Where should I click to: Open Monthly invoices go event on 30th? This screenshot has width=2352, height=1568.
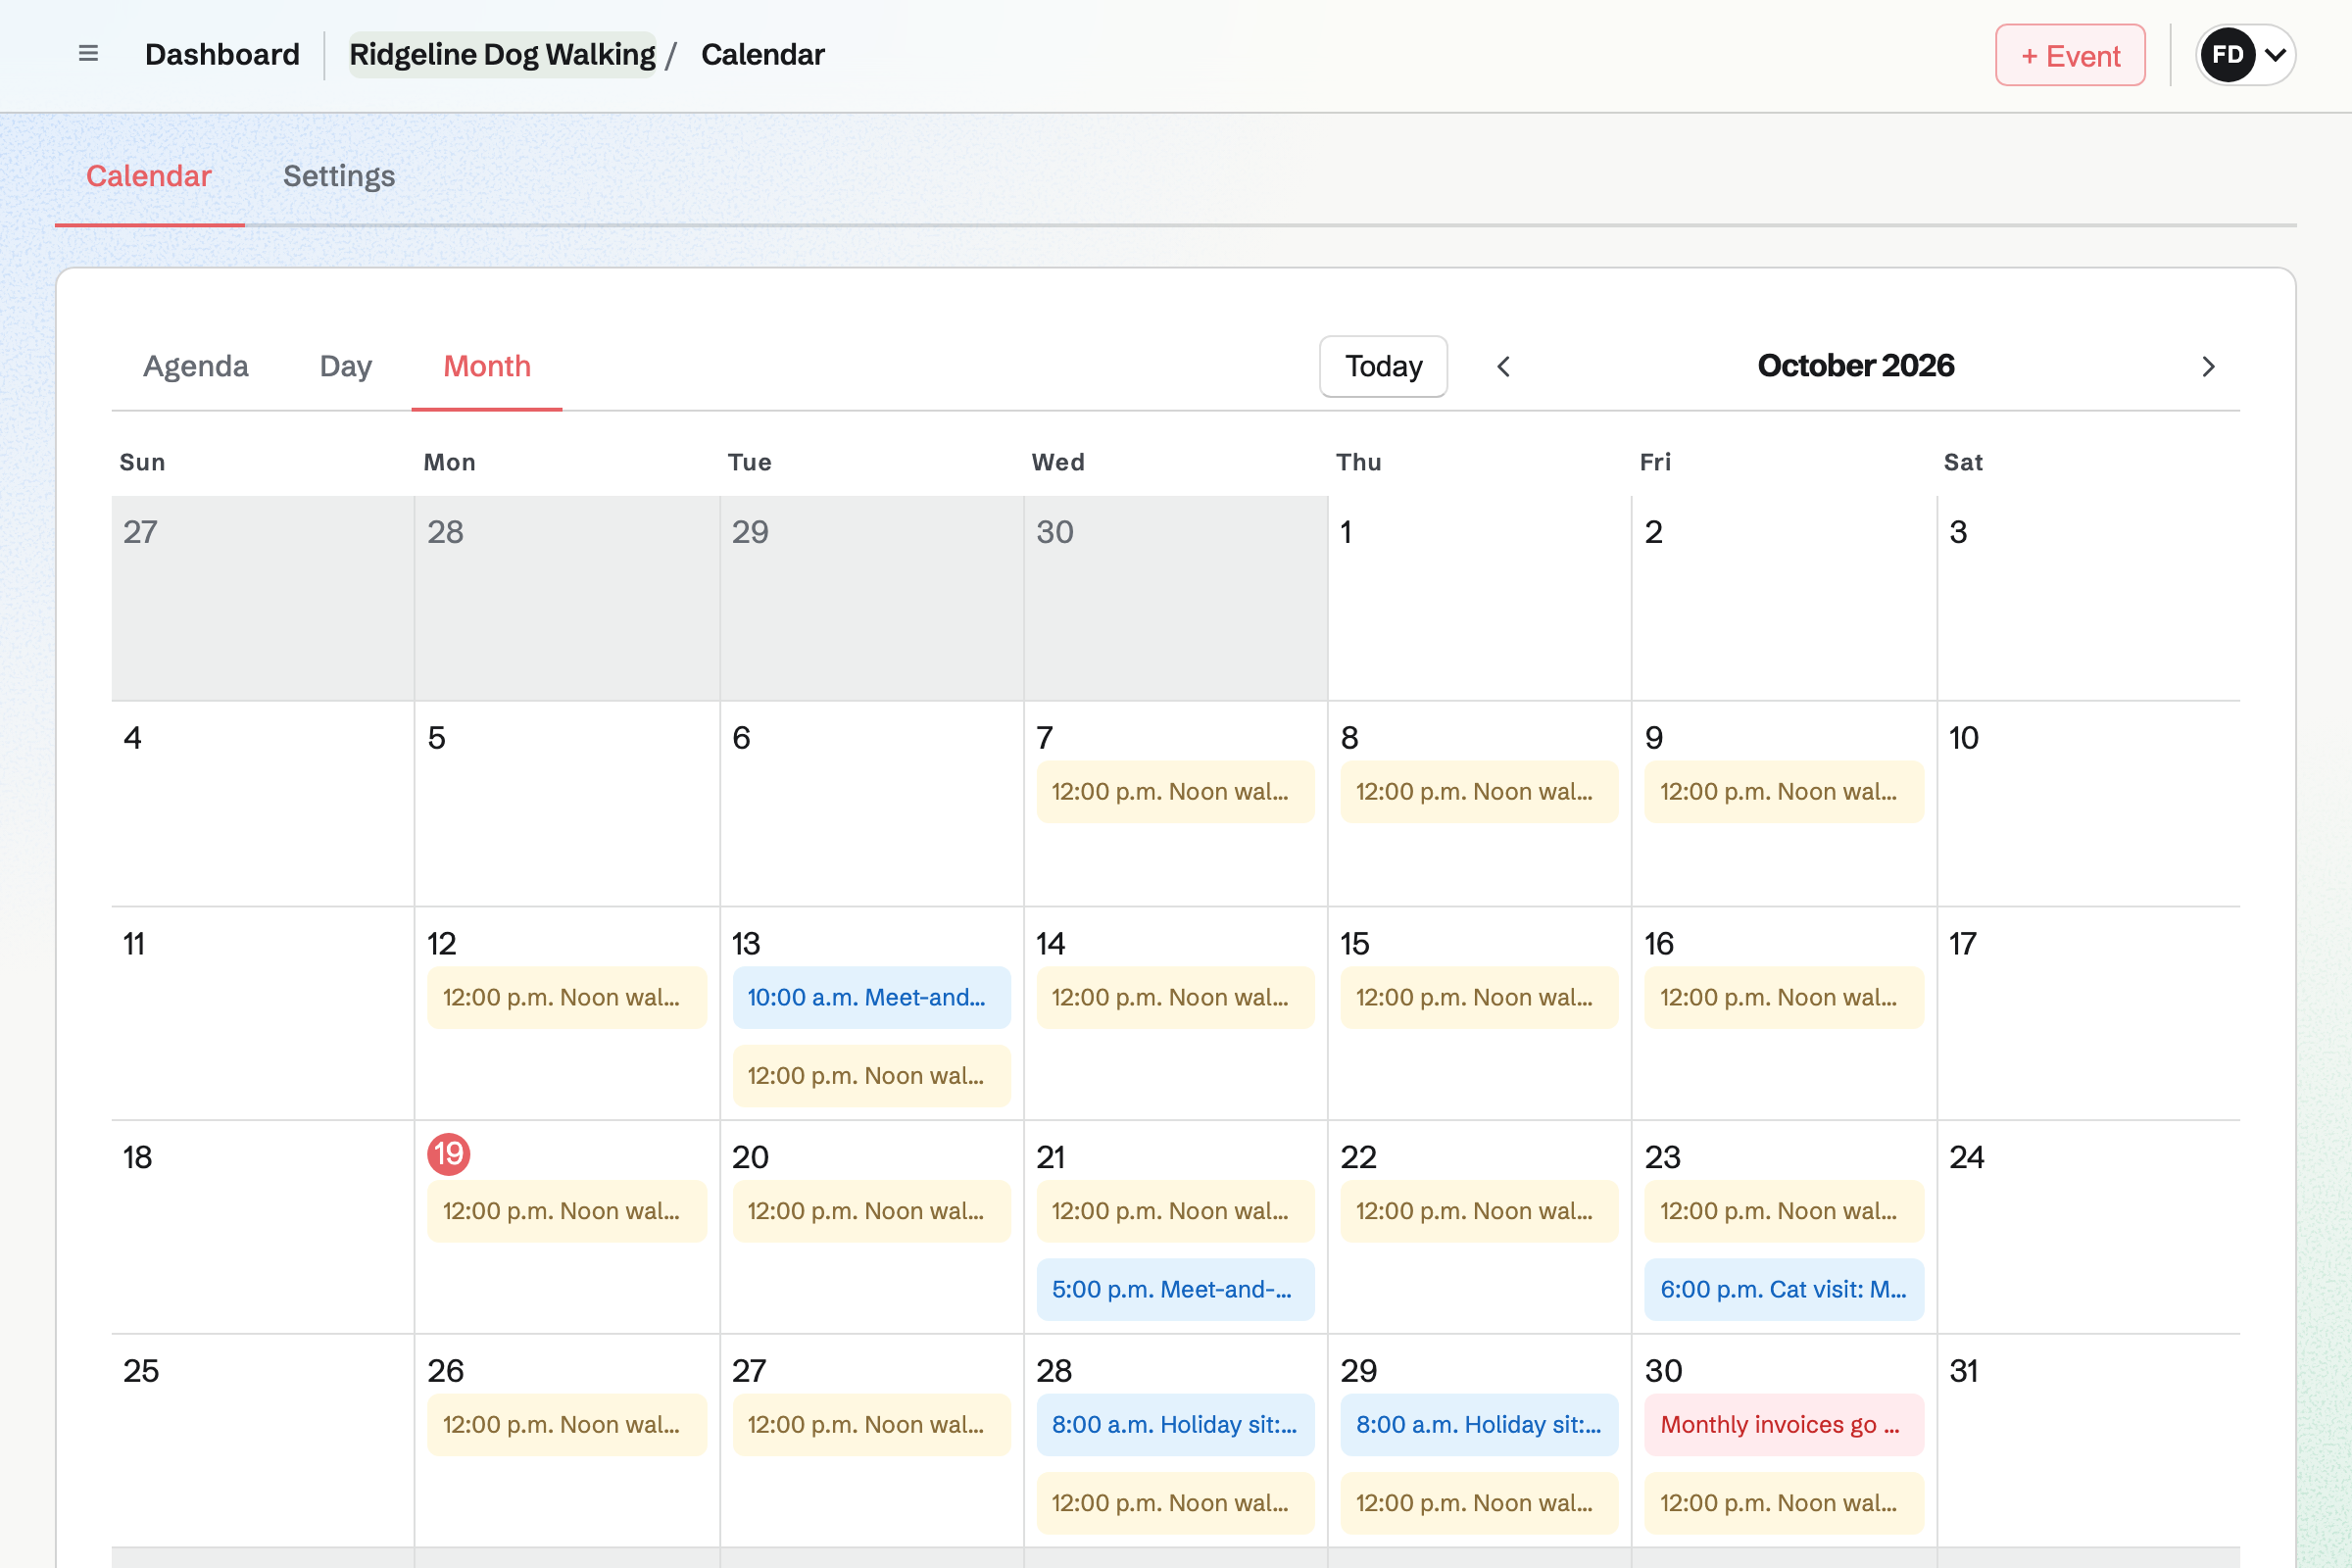pyautogui.click(x=1784, y=1424)
